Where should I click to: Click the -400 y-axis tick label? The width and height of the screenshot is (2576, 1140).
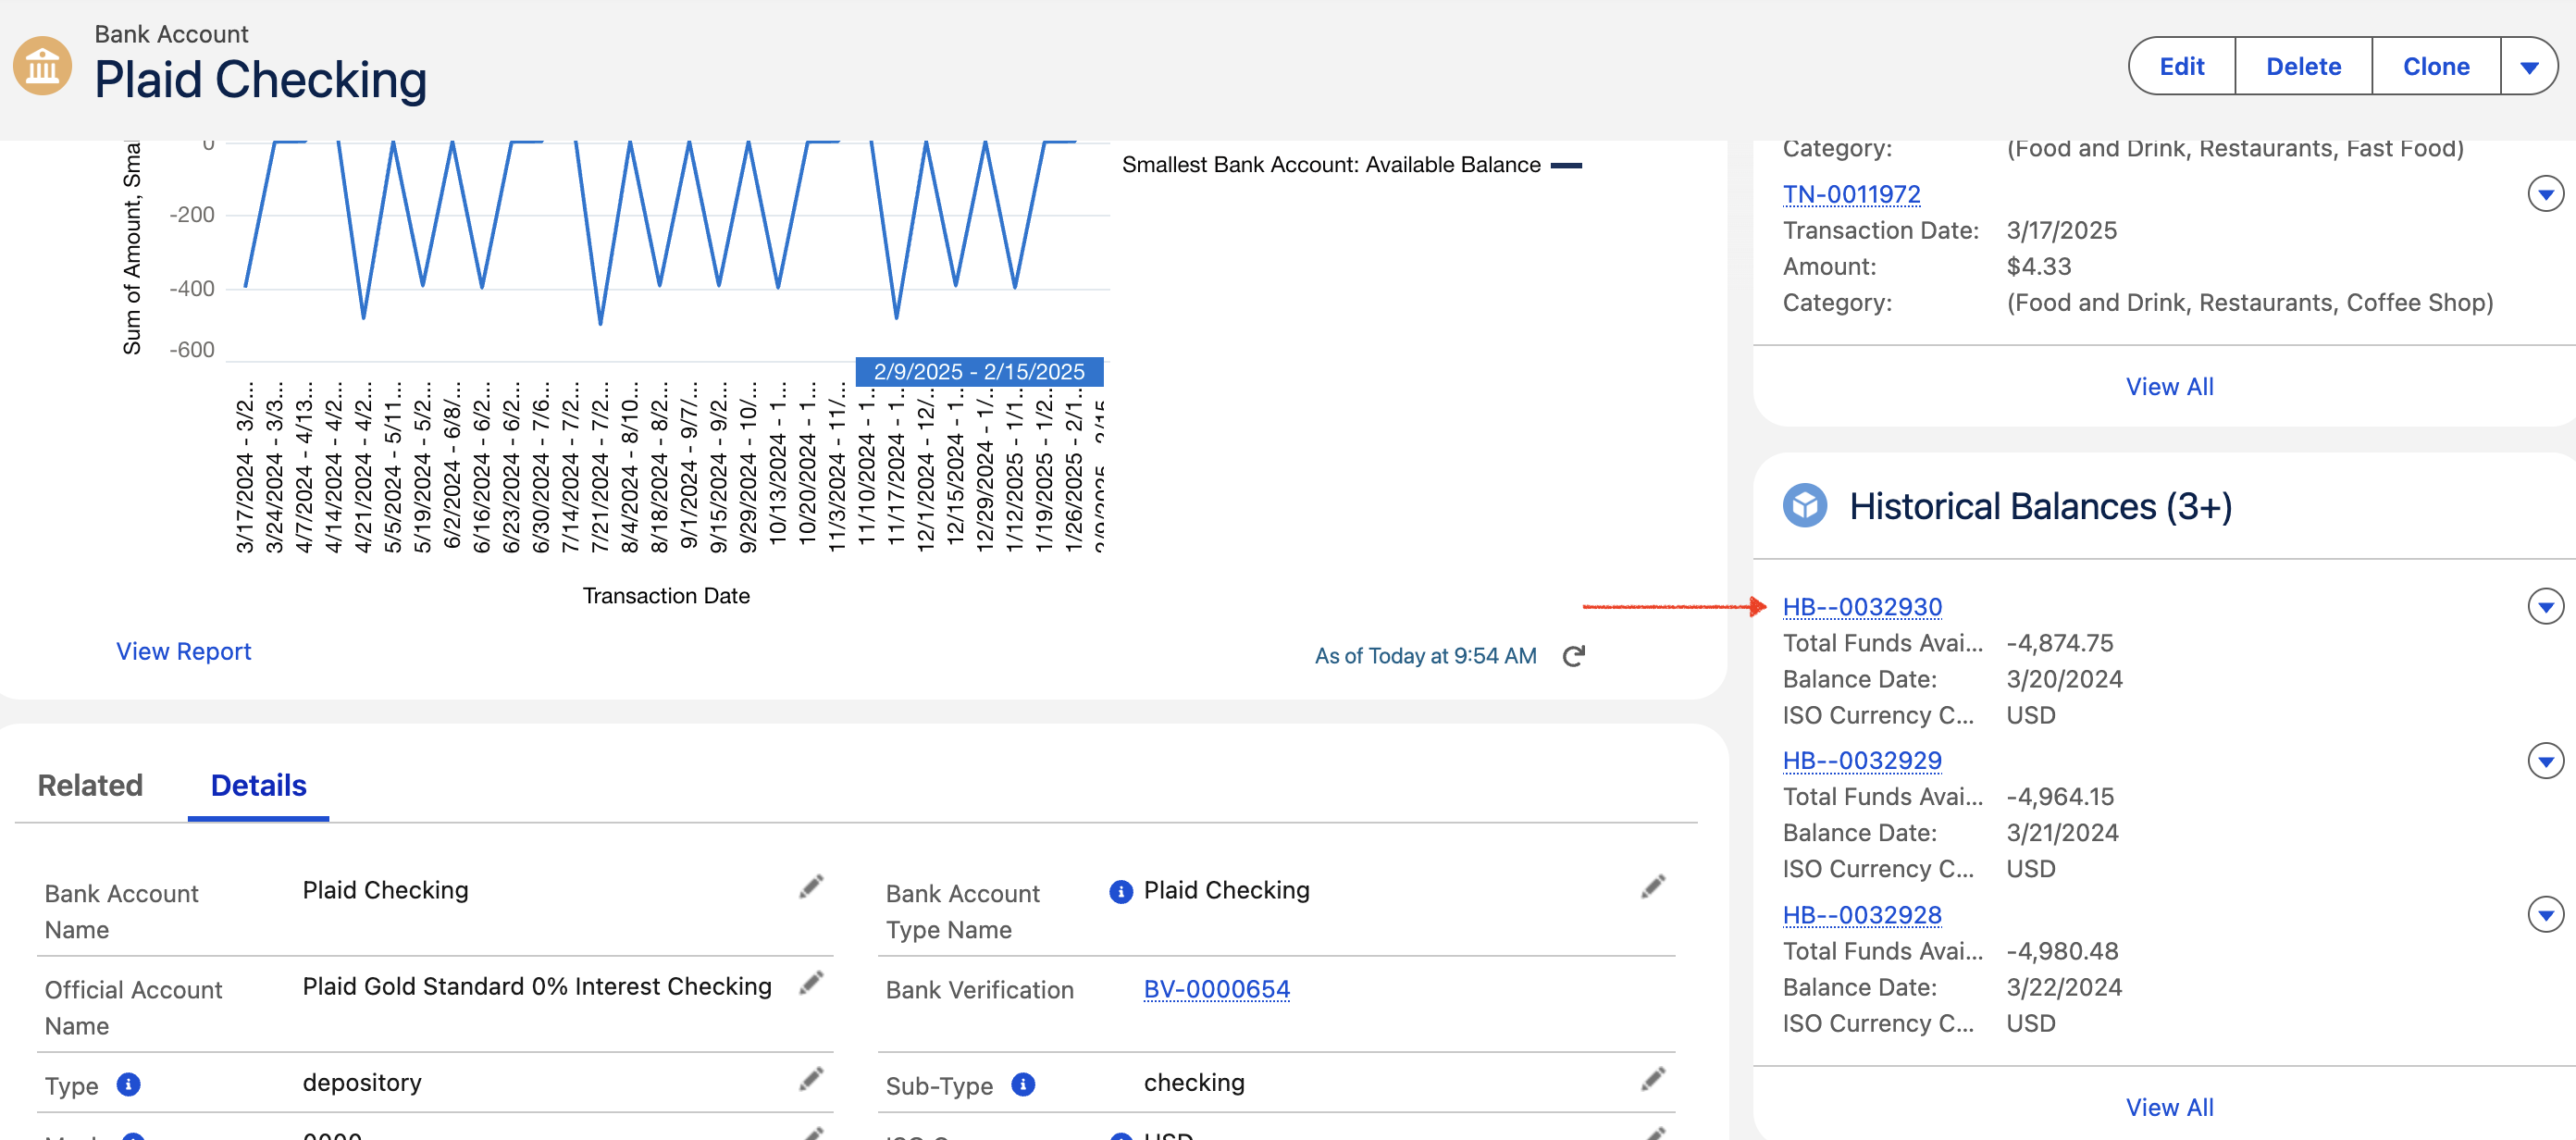coord(192,288)
